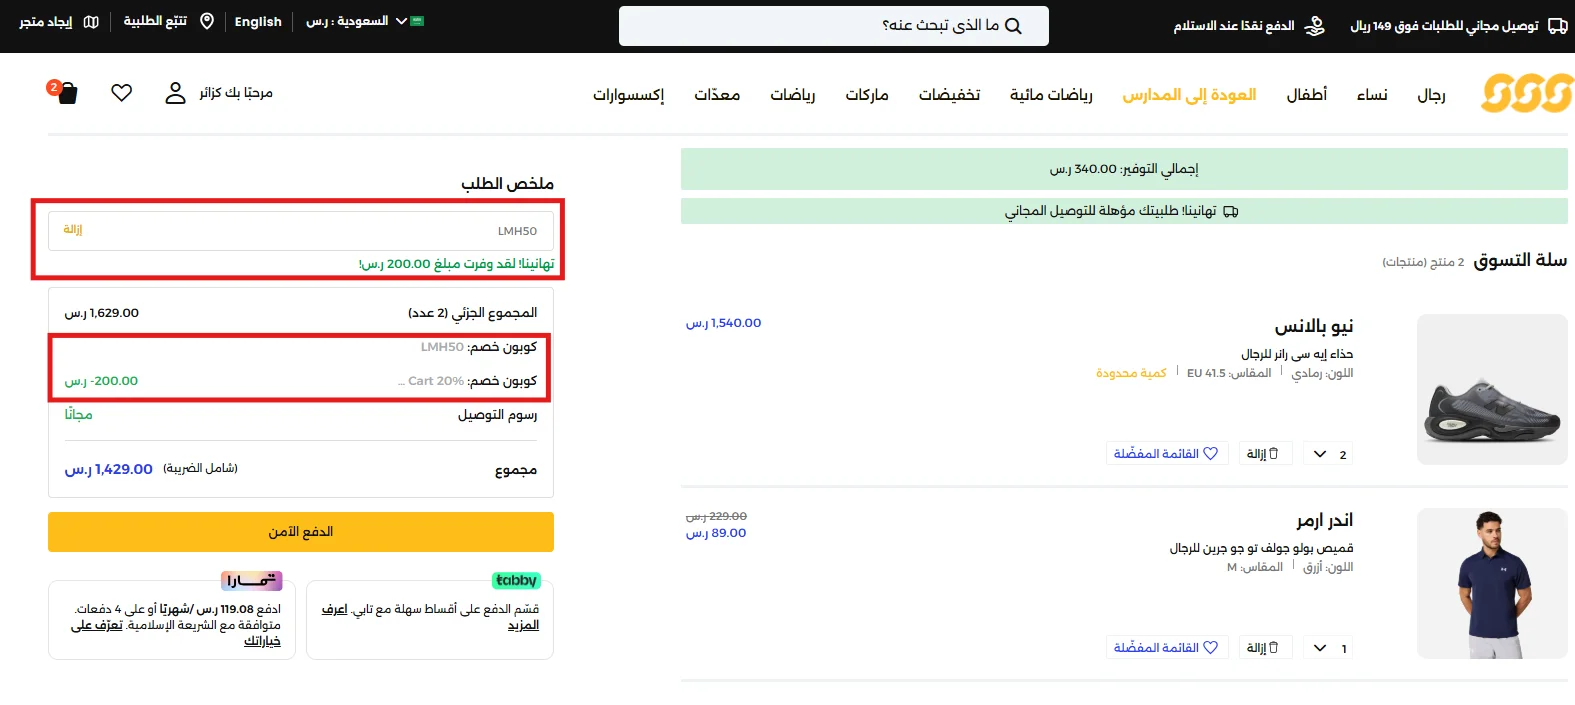Open the معدّات menu

(x=717, y=95)
